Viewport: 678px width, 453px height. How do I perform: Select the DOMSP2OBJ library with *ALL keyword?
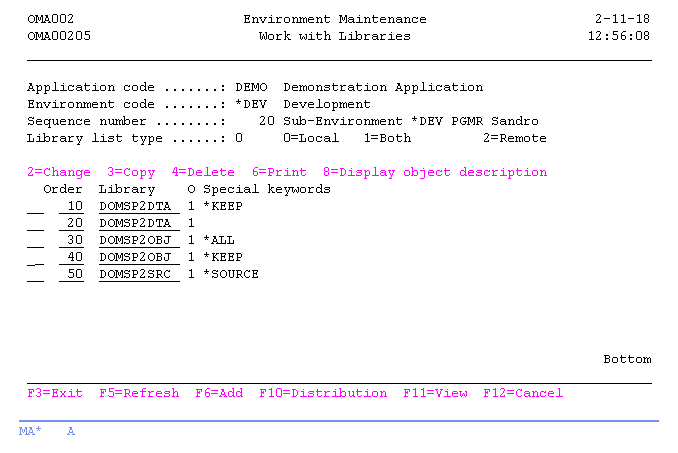coord(135,240)
